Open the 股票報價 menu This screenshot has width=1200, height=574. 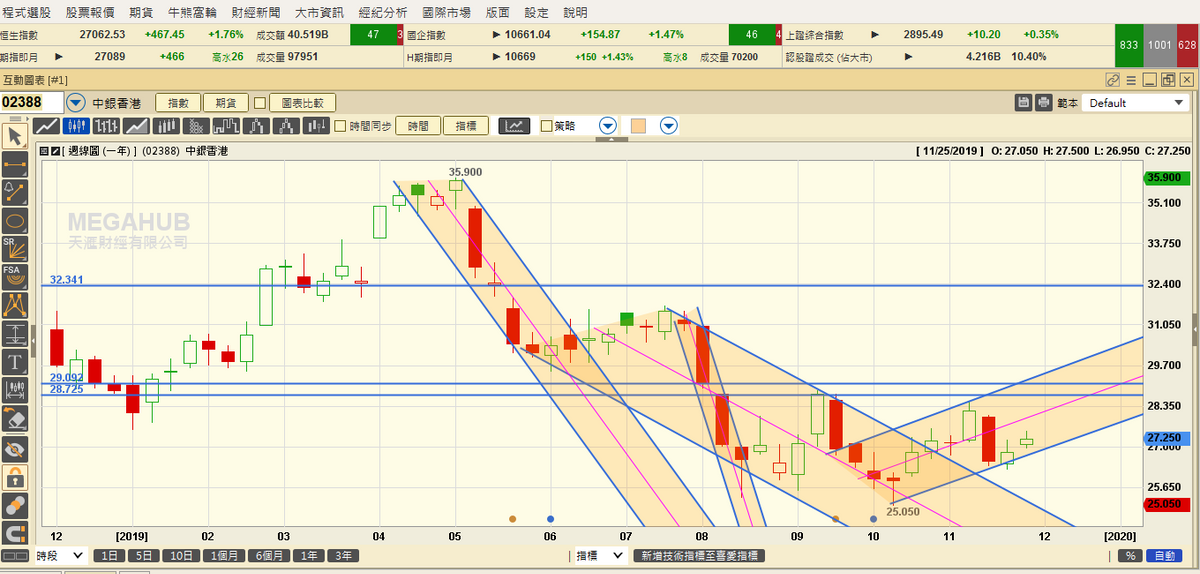point(91,12)
